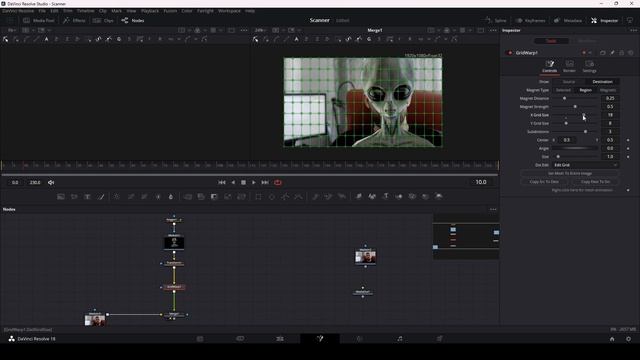The height and width of the screenshot is (360, 640).
Task: Toggle the Effects library panel
Action: pos(74,20)
